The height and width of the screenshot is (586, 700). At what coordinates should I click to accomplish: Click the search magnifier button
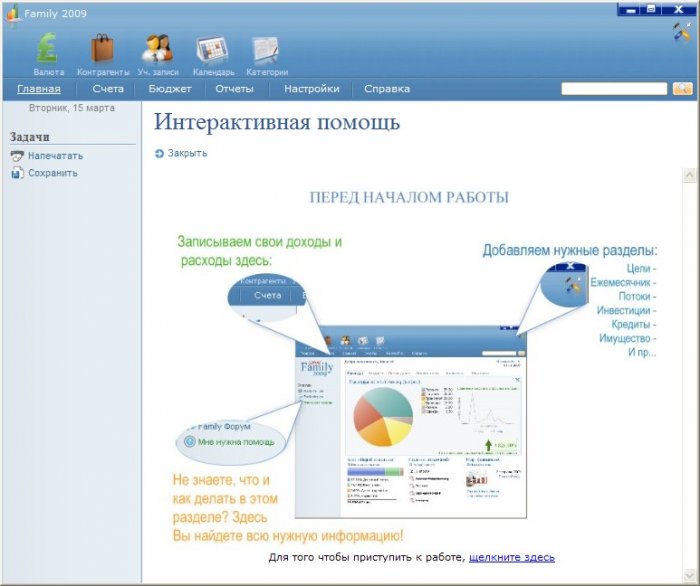click(683, 88)
